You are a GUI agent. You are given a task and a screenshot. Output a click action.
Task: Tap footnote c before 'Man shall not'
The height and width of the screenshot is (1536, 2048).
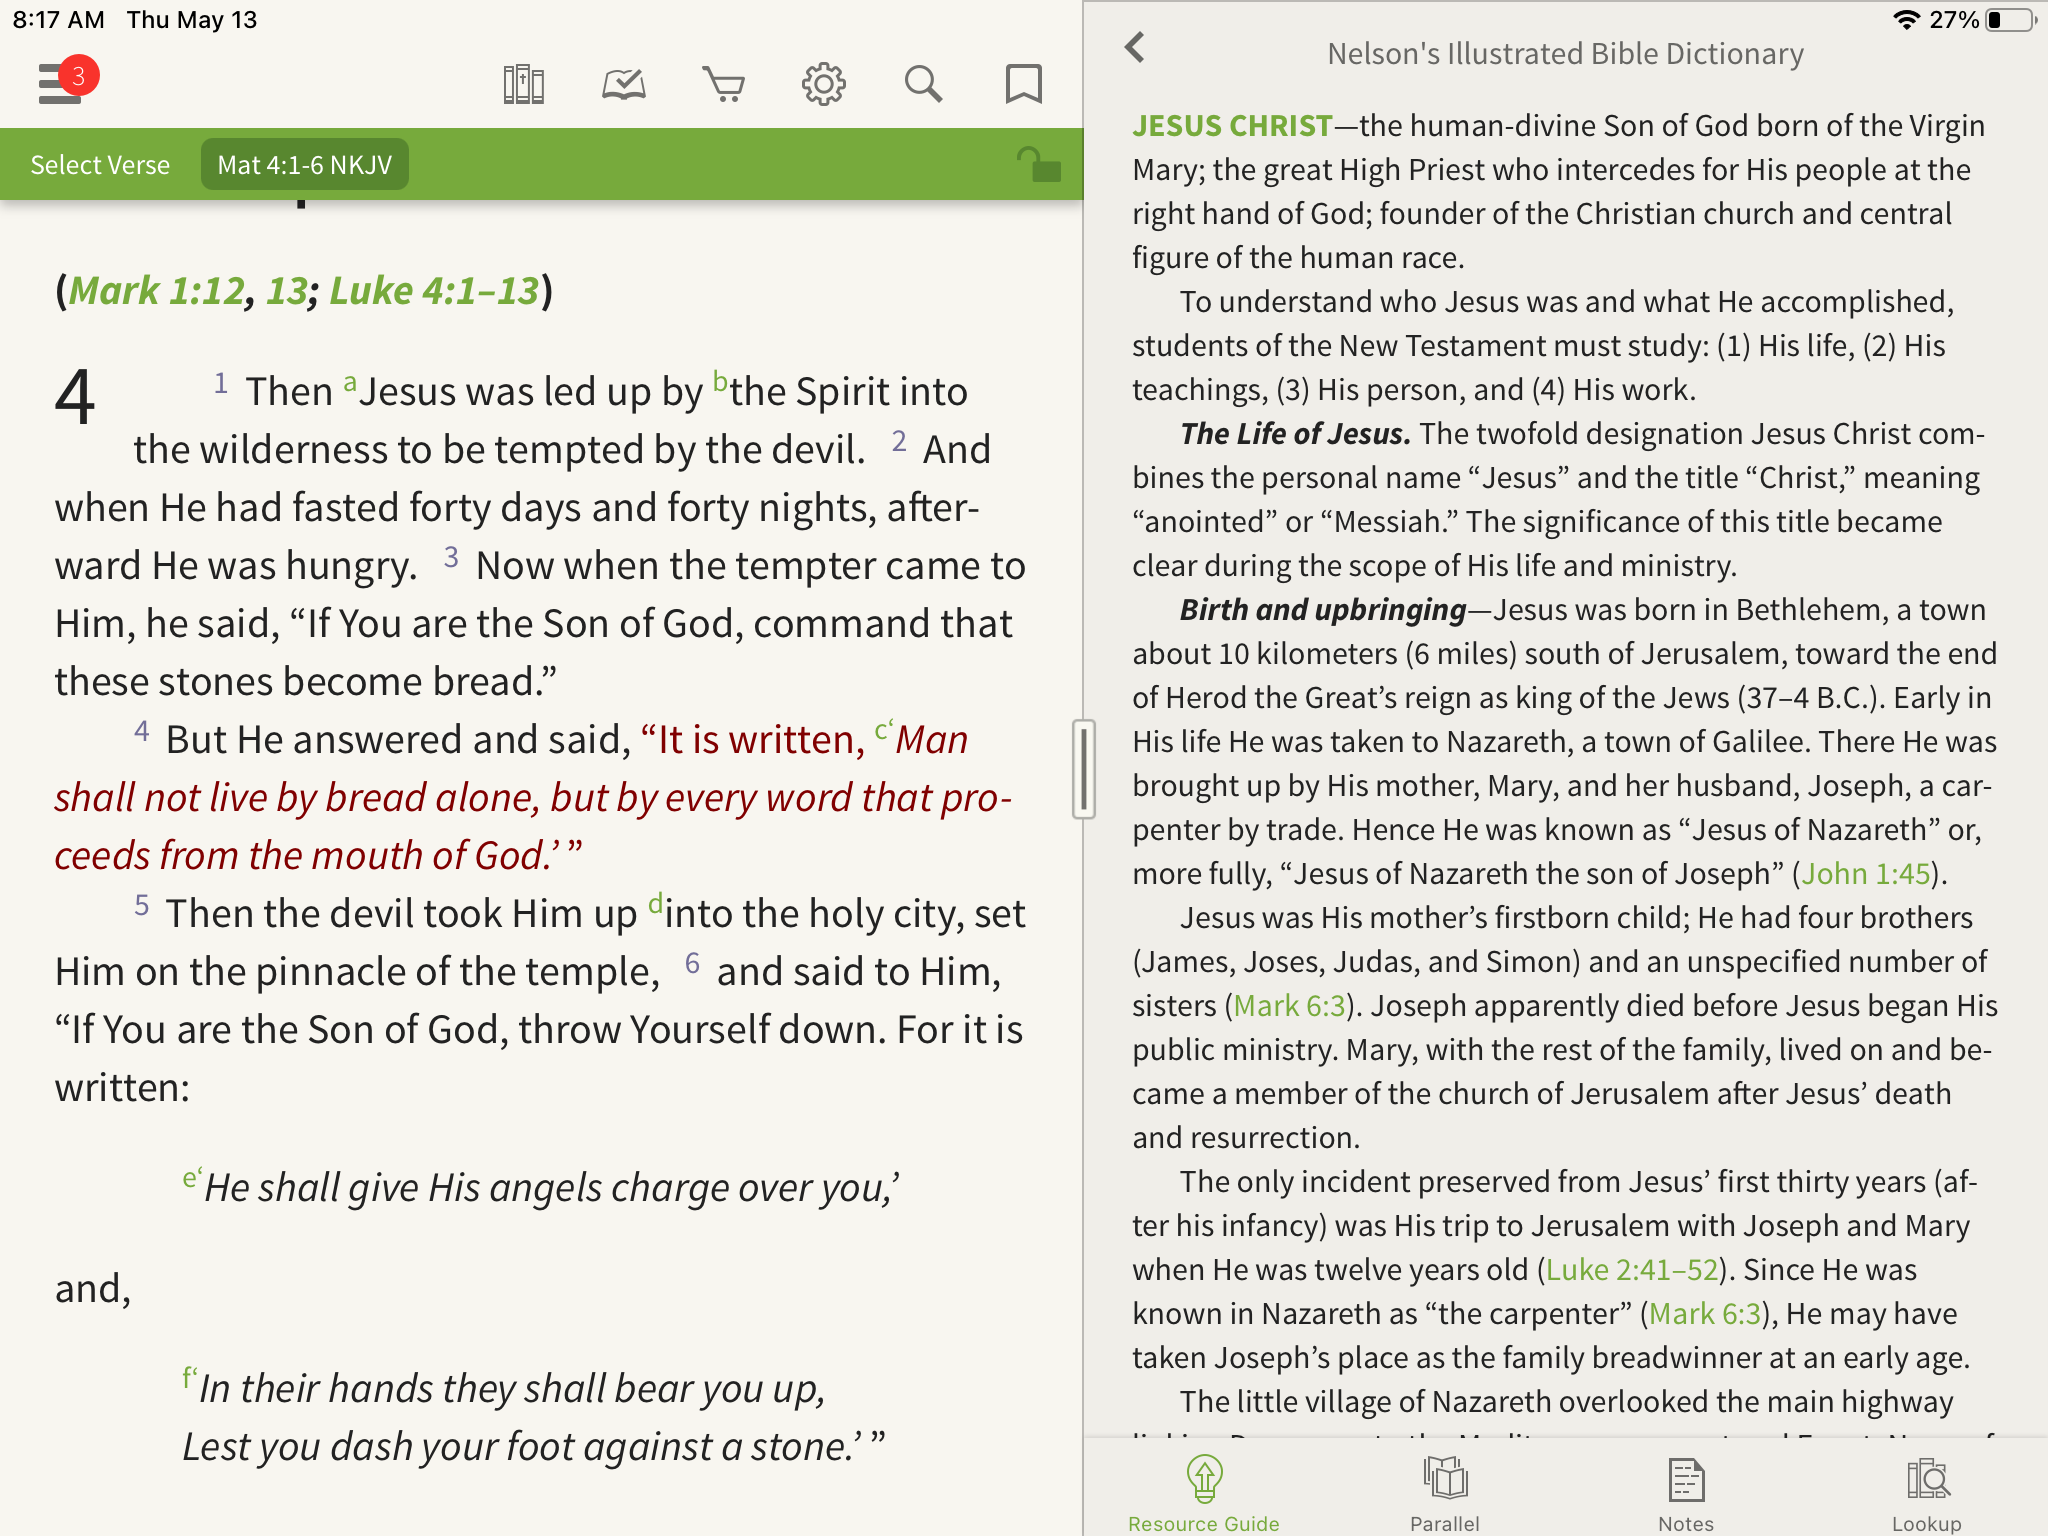coord(884,730)
